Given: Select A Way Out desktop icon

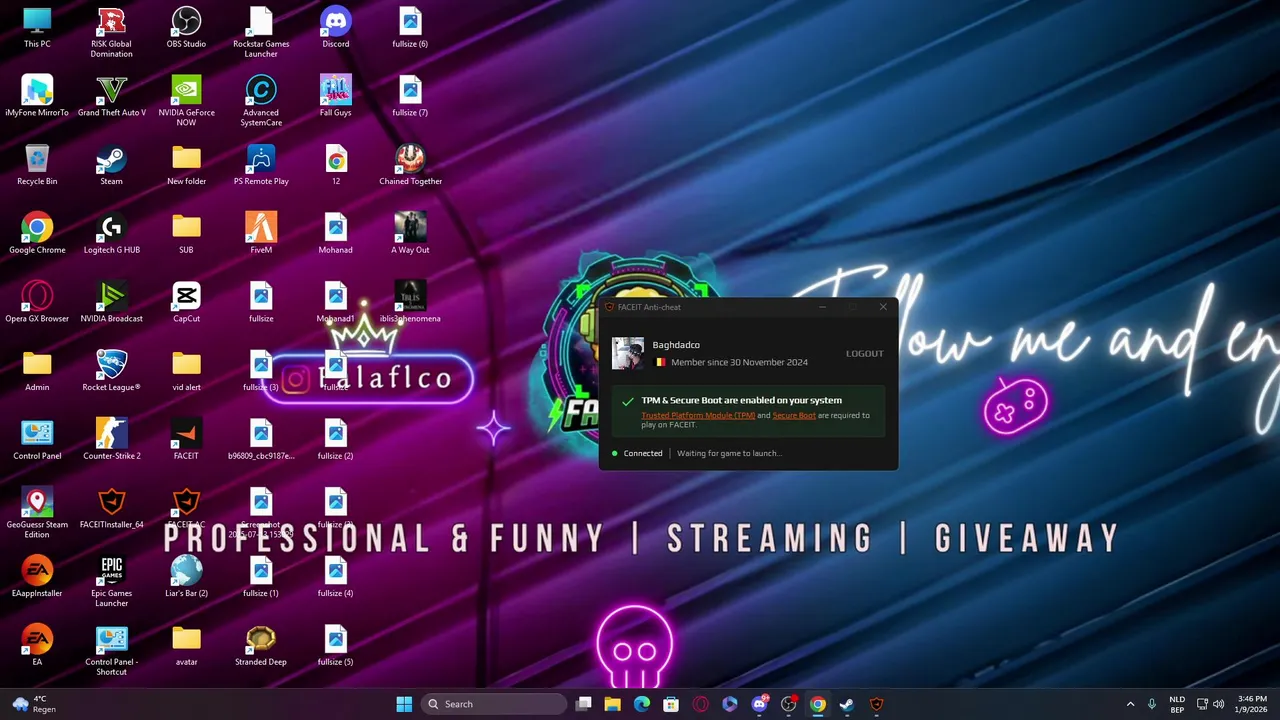Looking at the screenshot, I should pyautogui.click(x=410, y=234).
